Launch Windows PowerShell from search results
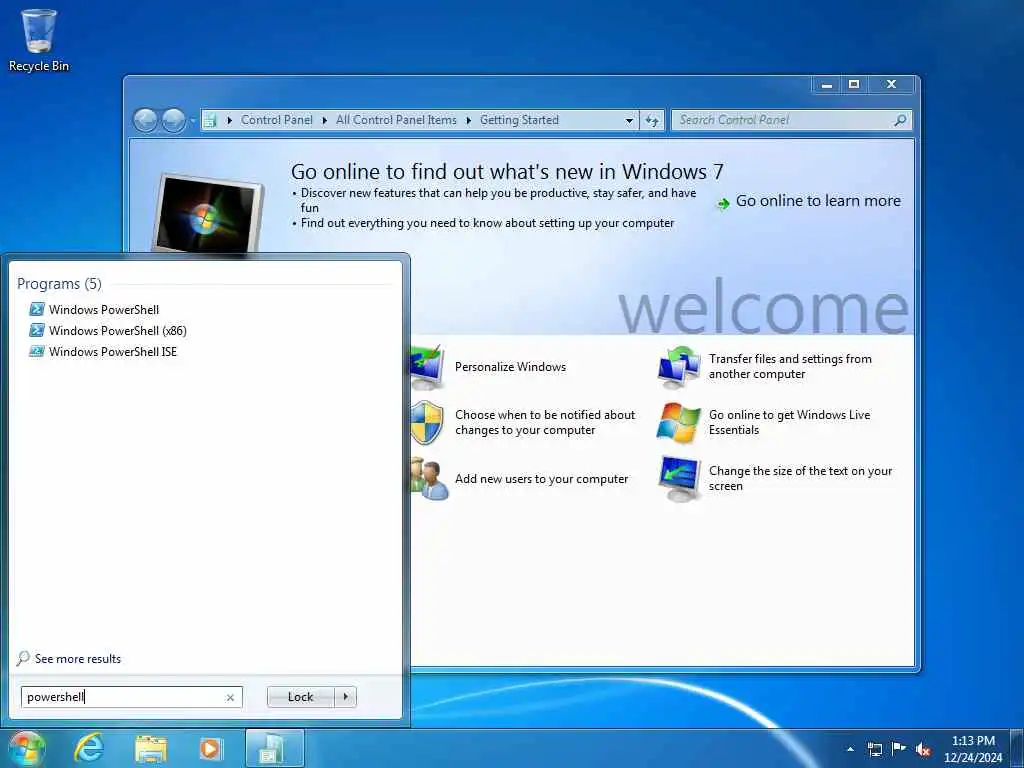The height and width of the screenshot is (768, 1024). (x=104, y=310)
